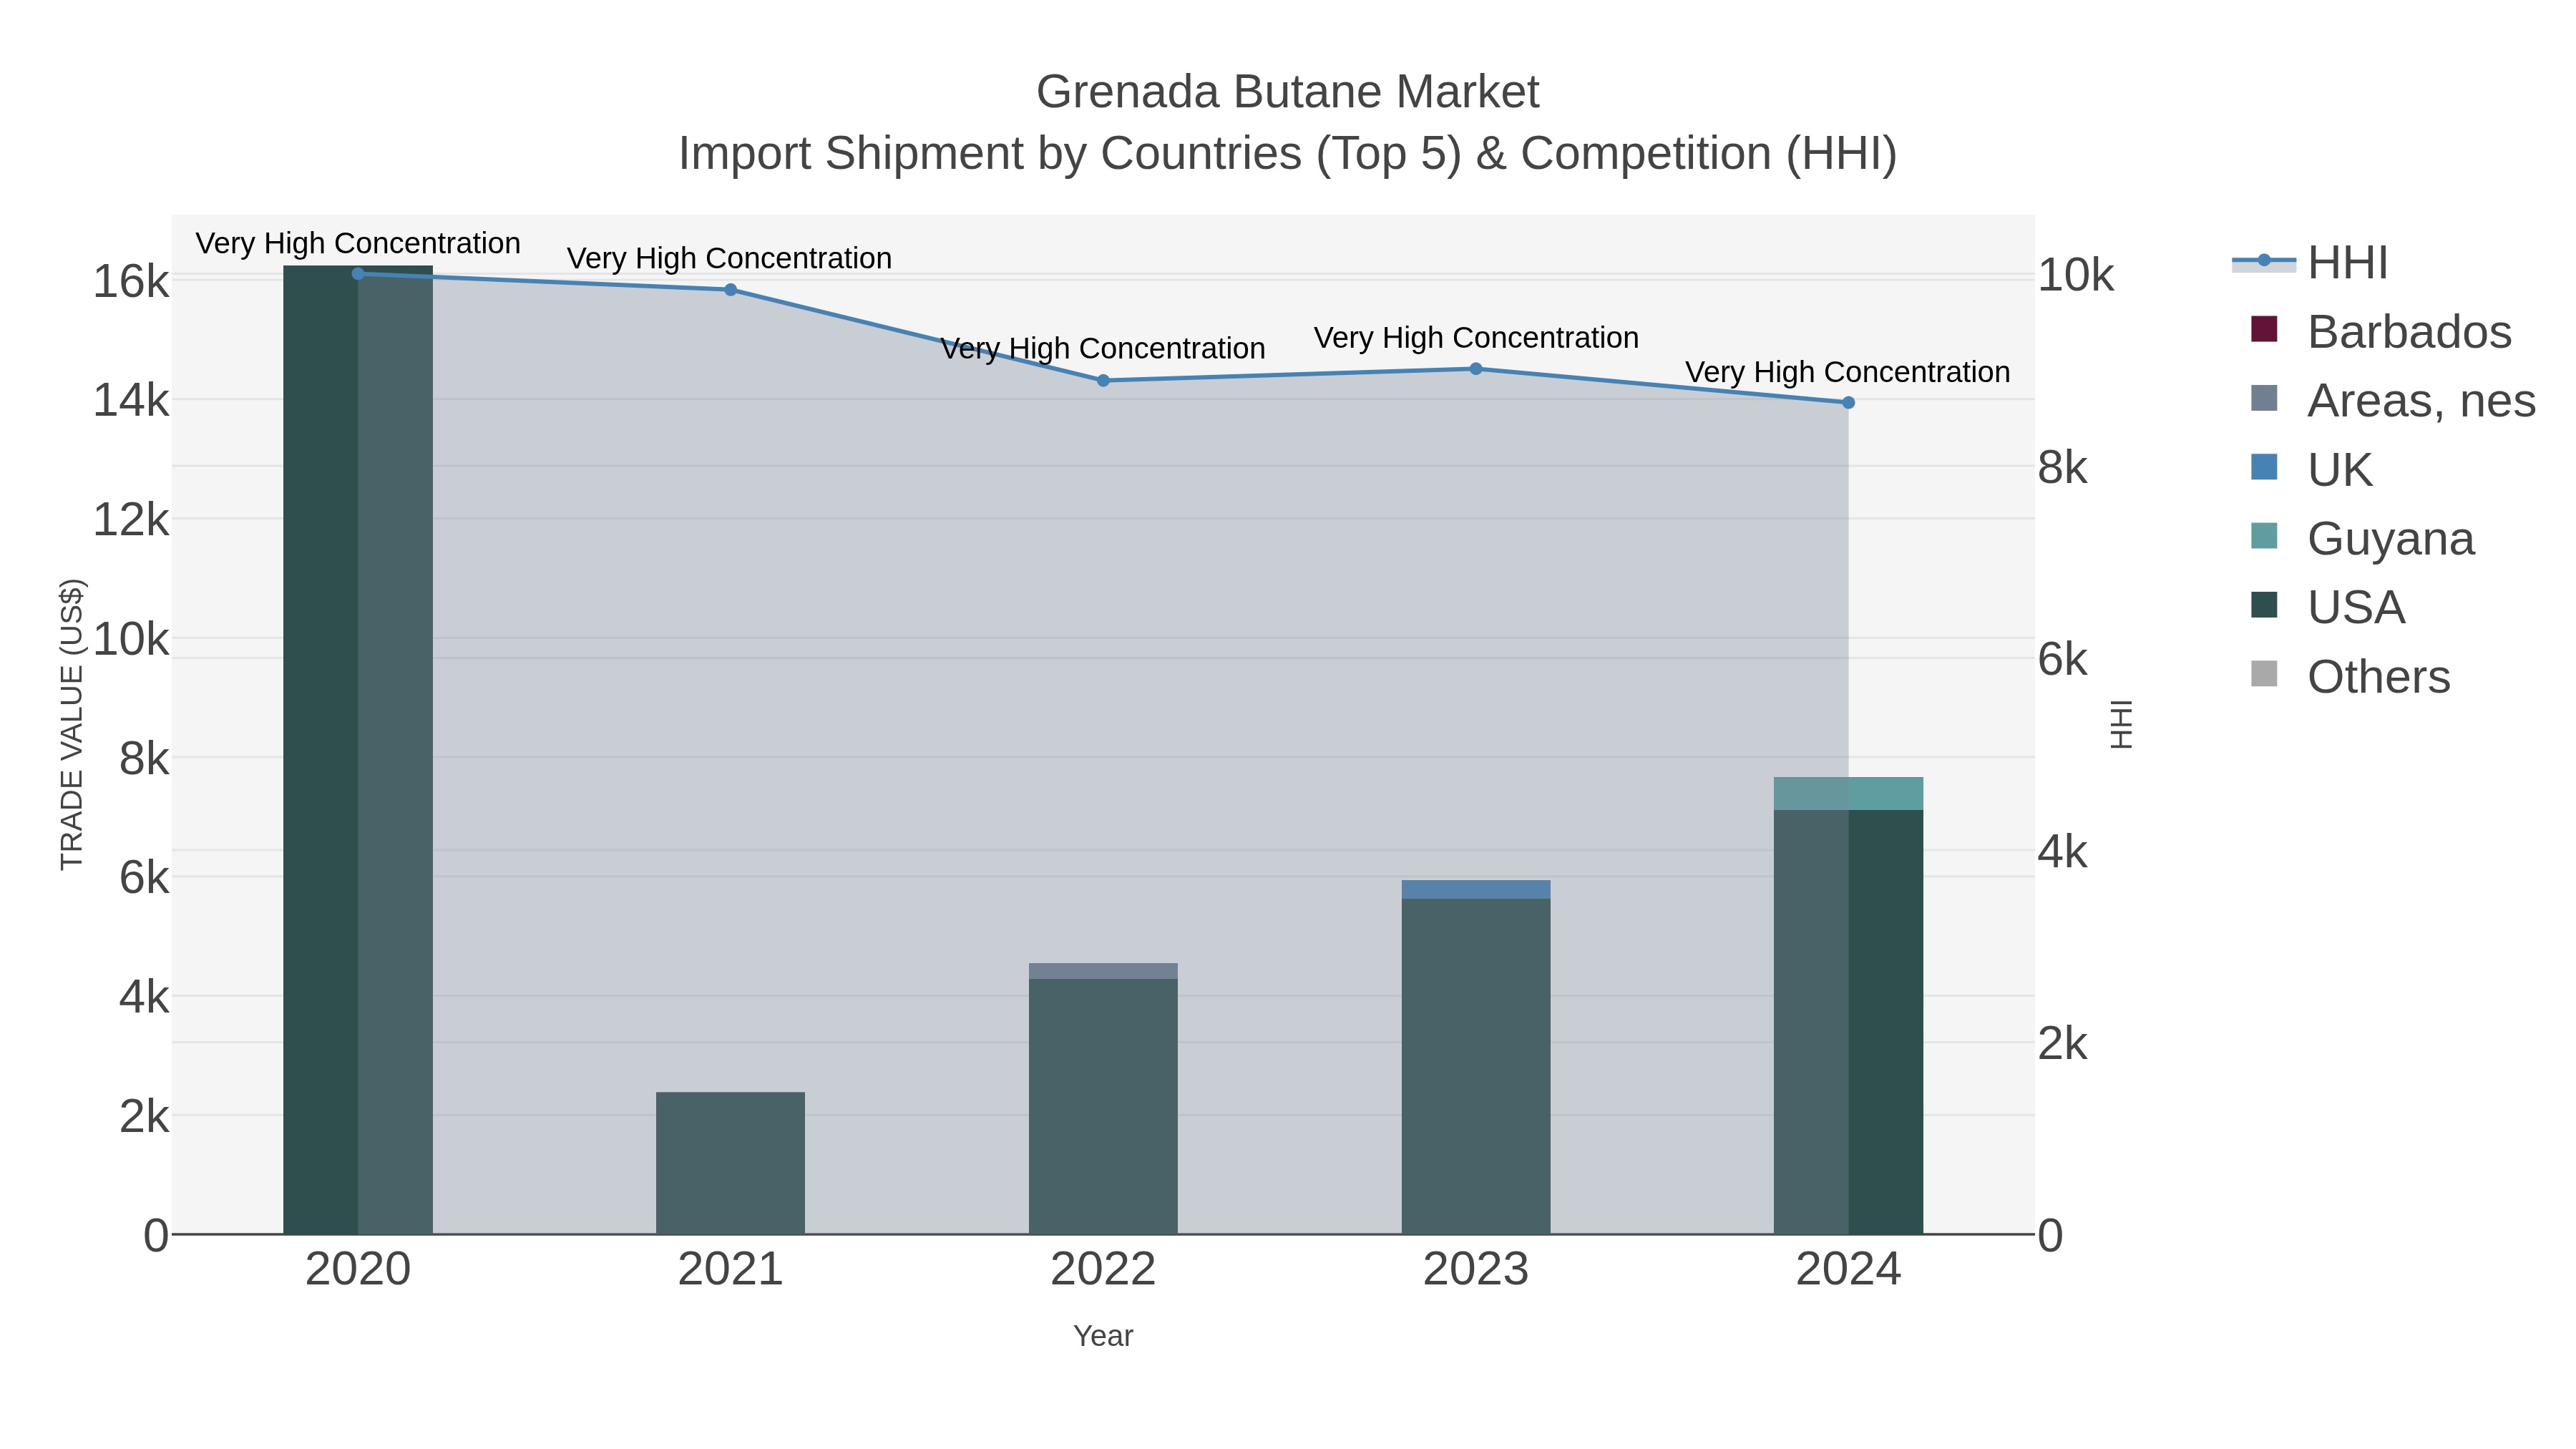Click the 2023 USA bar segment
Image resolution: width=2576 pixels, height=1449 pixels.
coord(1476,1066)
